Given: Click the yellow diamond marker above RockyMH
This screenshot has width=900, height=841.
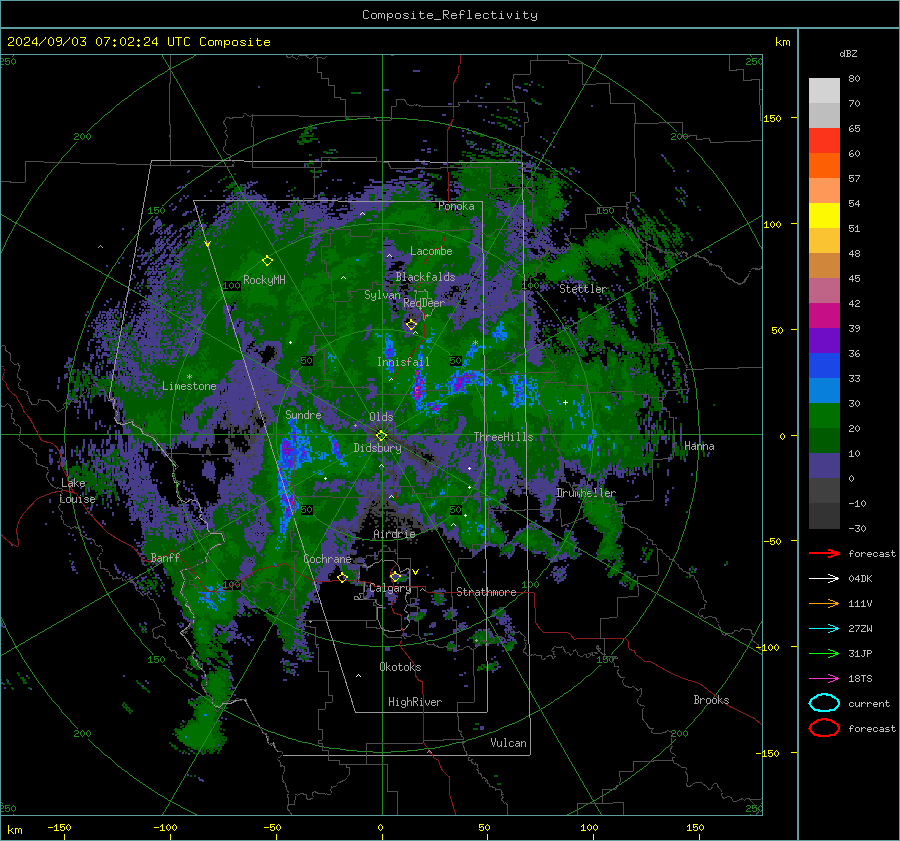Looking at the screenshot, I should click(267, 261).
